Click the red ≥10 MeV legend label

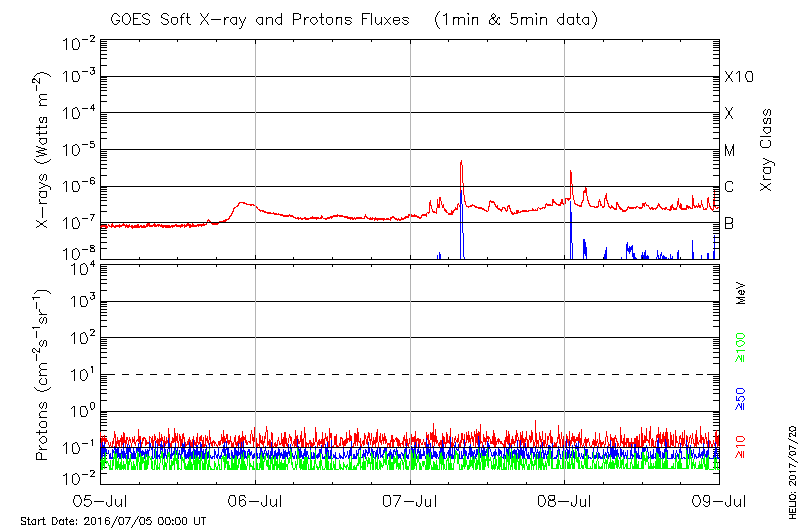(742, 446)
